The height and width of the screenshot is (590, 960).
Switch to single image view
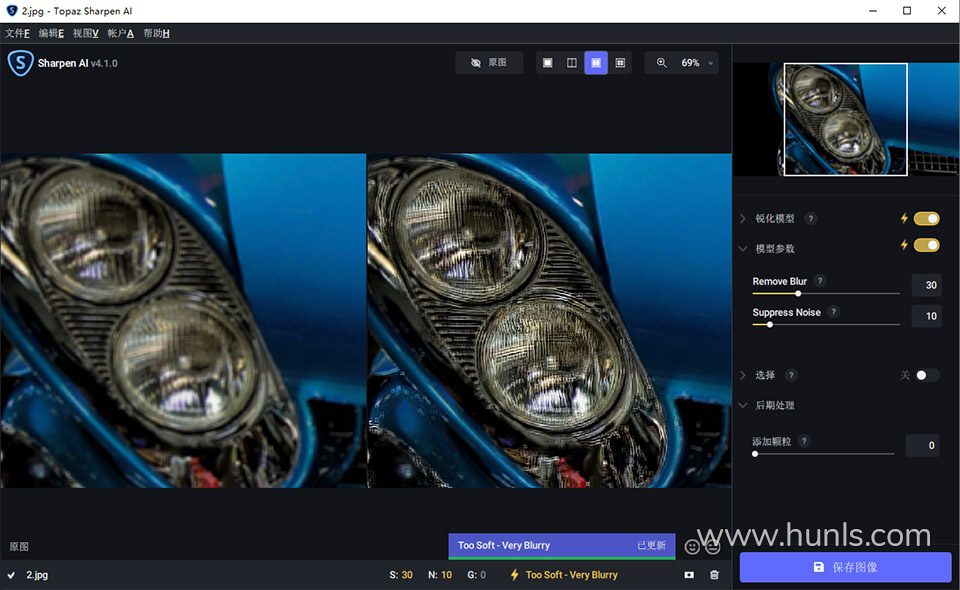[547, 63]
